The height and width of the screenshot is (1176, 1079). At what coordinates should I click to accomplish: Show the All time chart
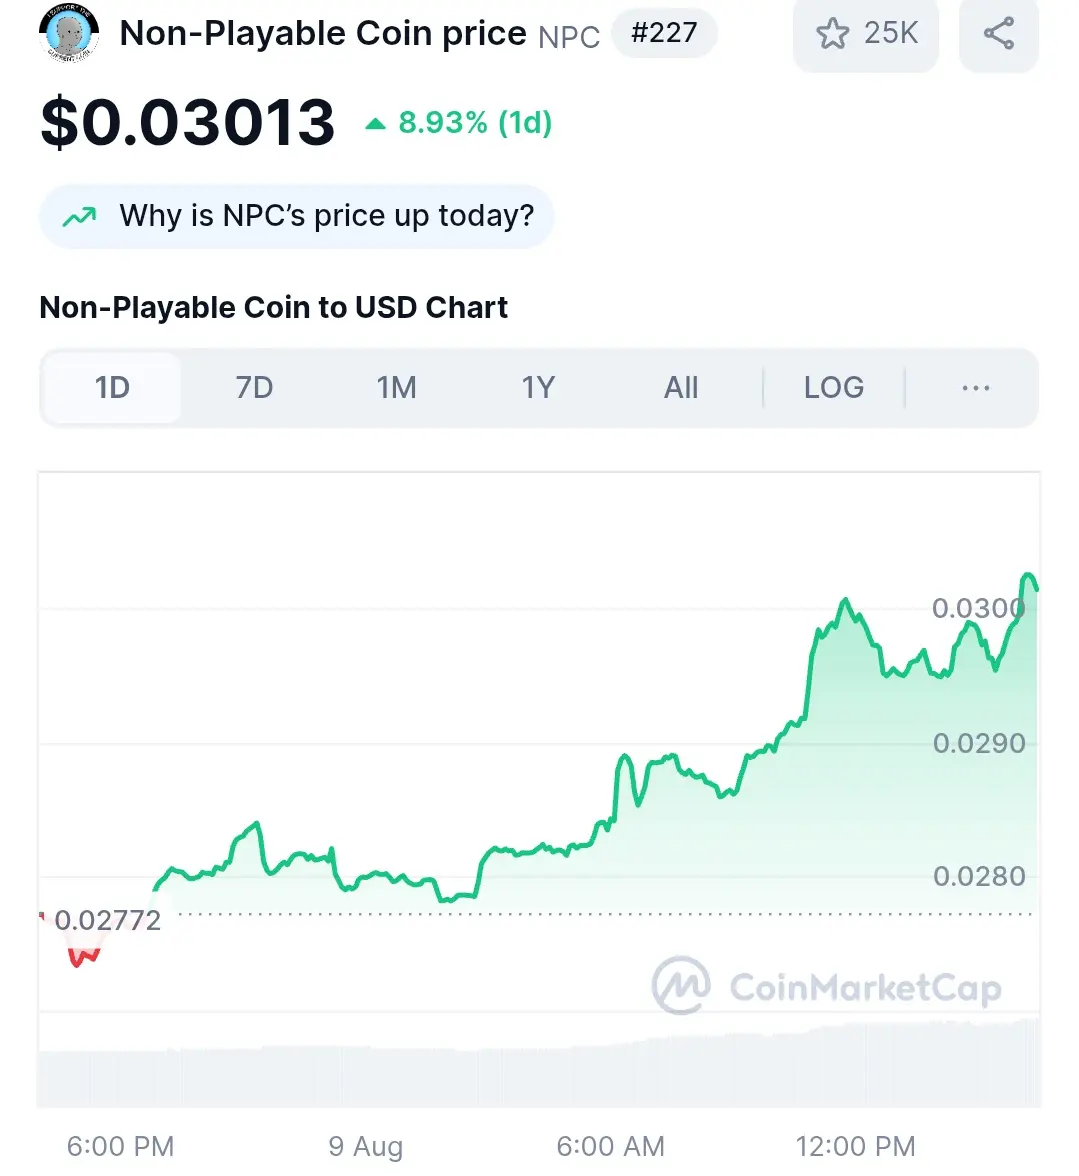(x=681, y=388)
